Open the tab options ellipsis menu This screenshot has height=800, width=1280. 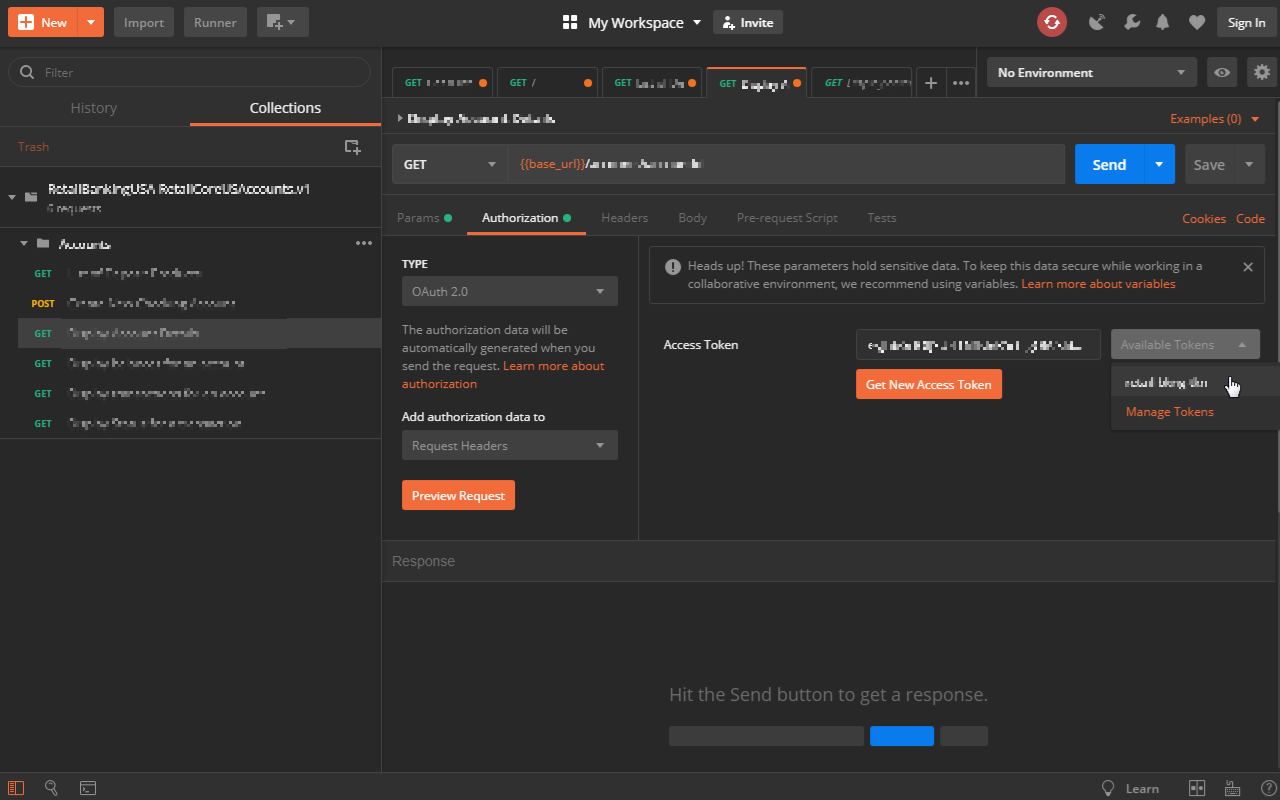(961, 83)
